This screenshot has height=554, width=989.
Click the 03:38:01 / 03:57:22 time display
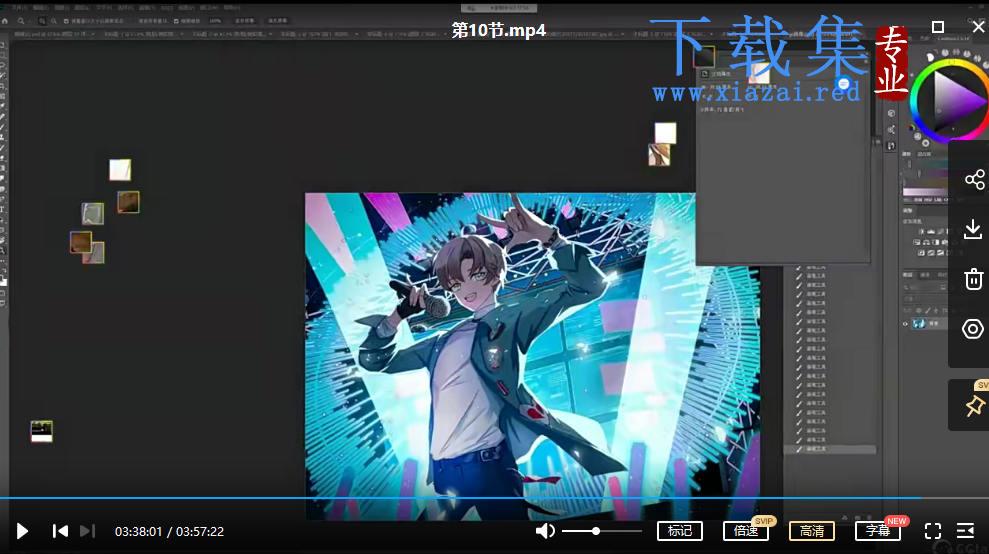169,531
